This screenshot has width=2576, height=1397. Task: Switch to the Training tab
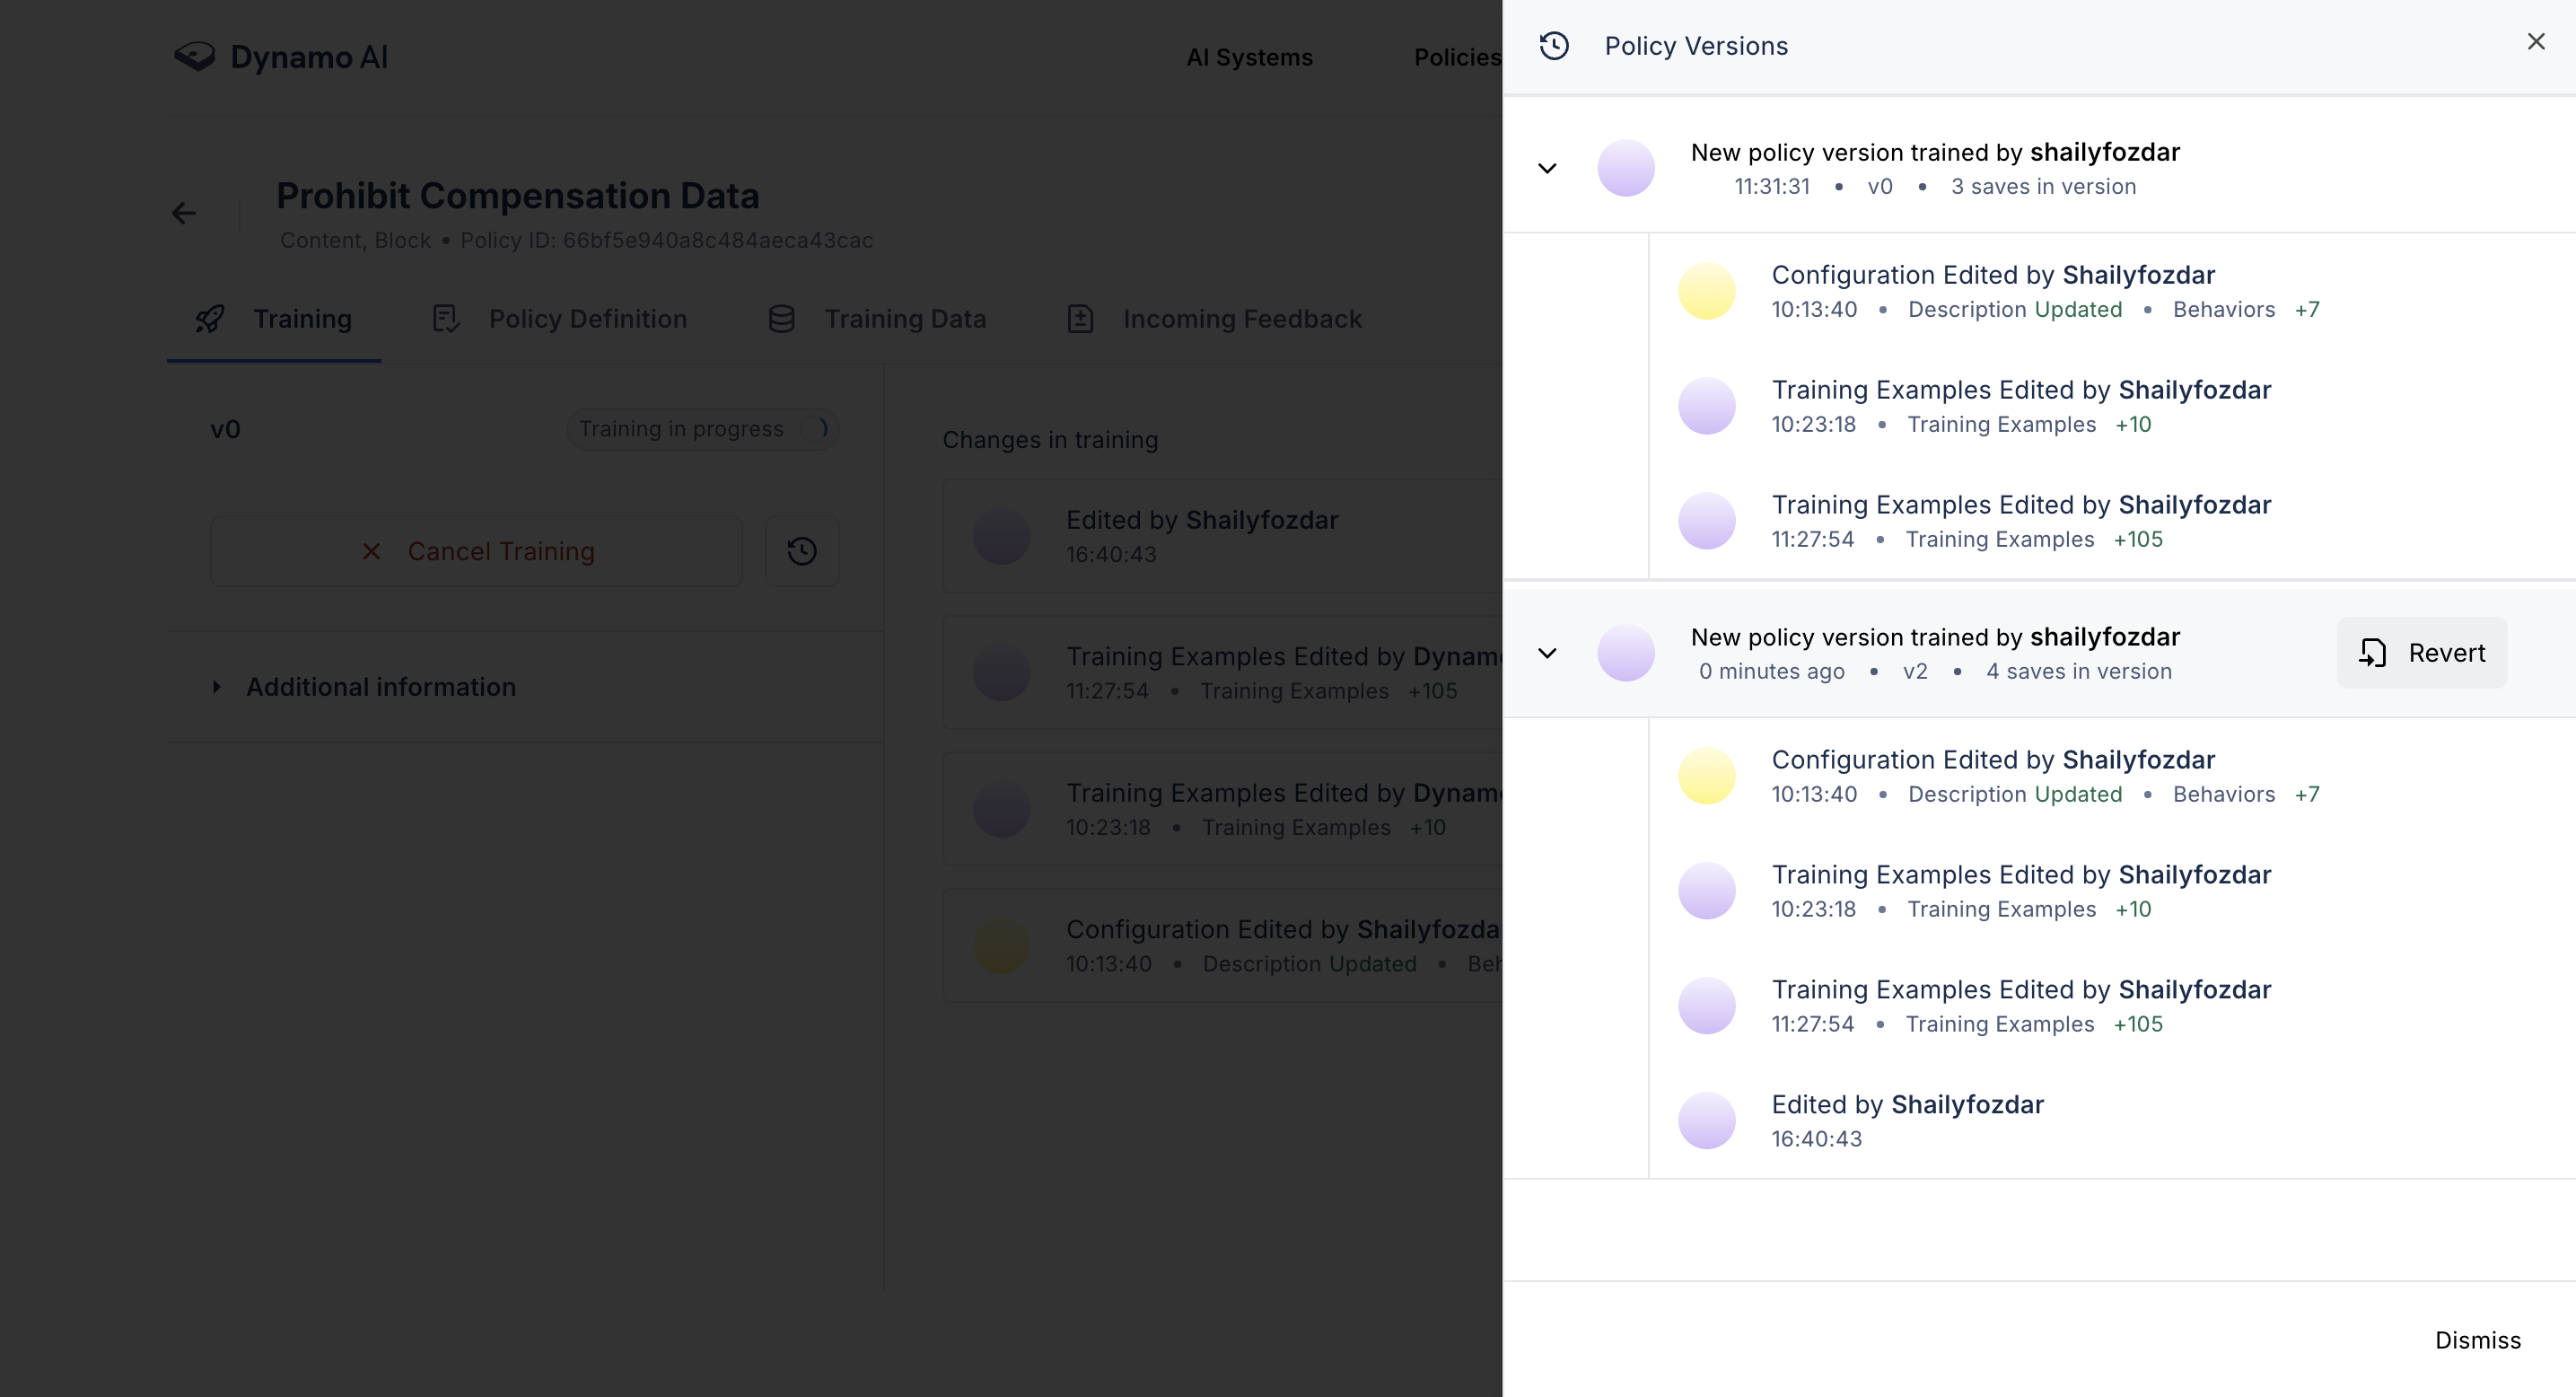(273, 319)
